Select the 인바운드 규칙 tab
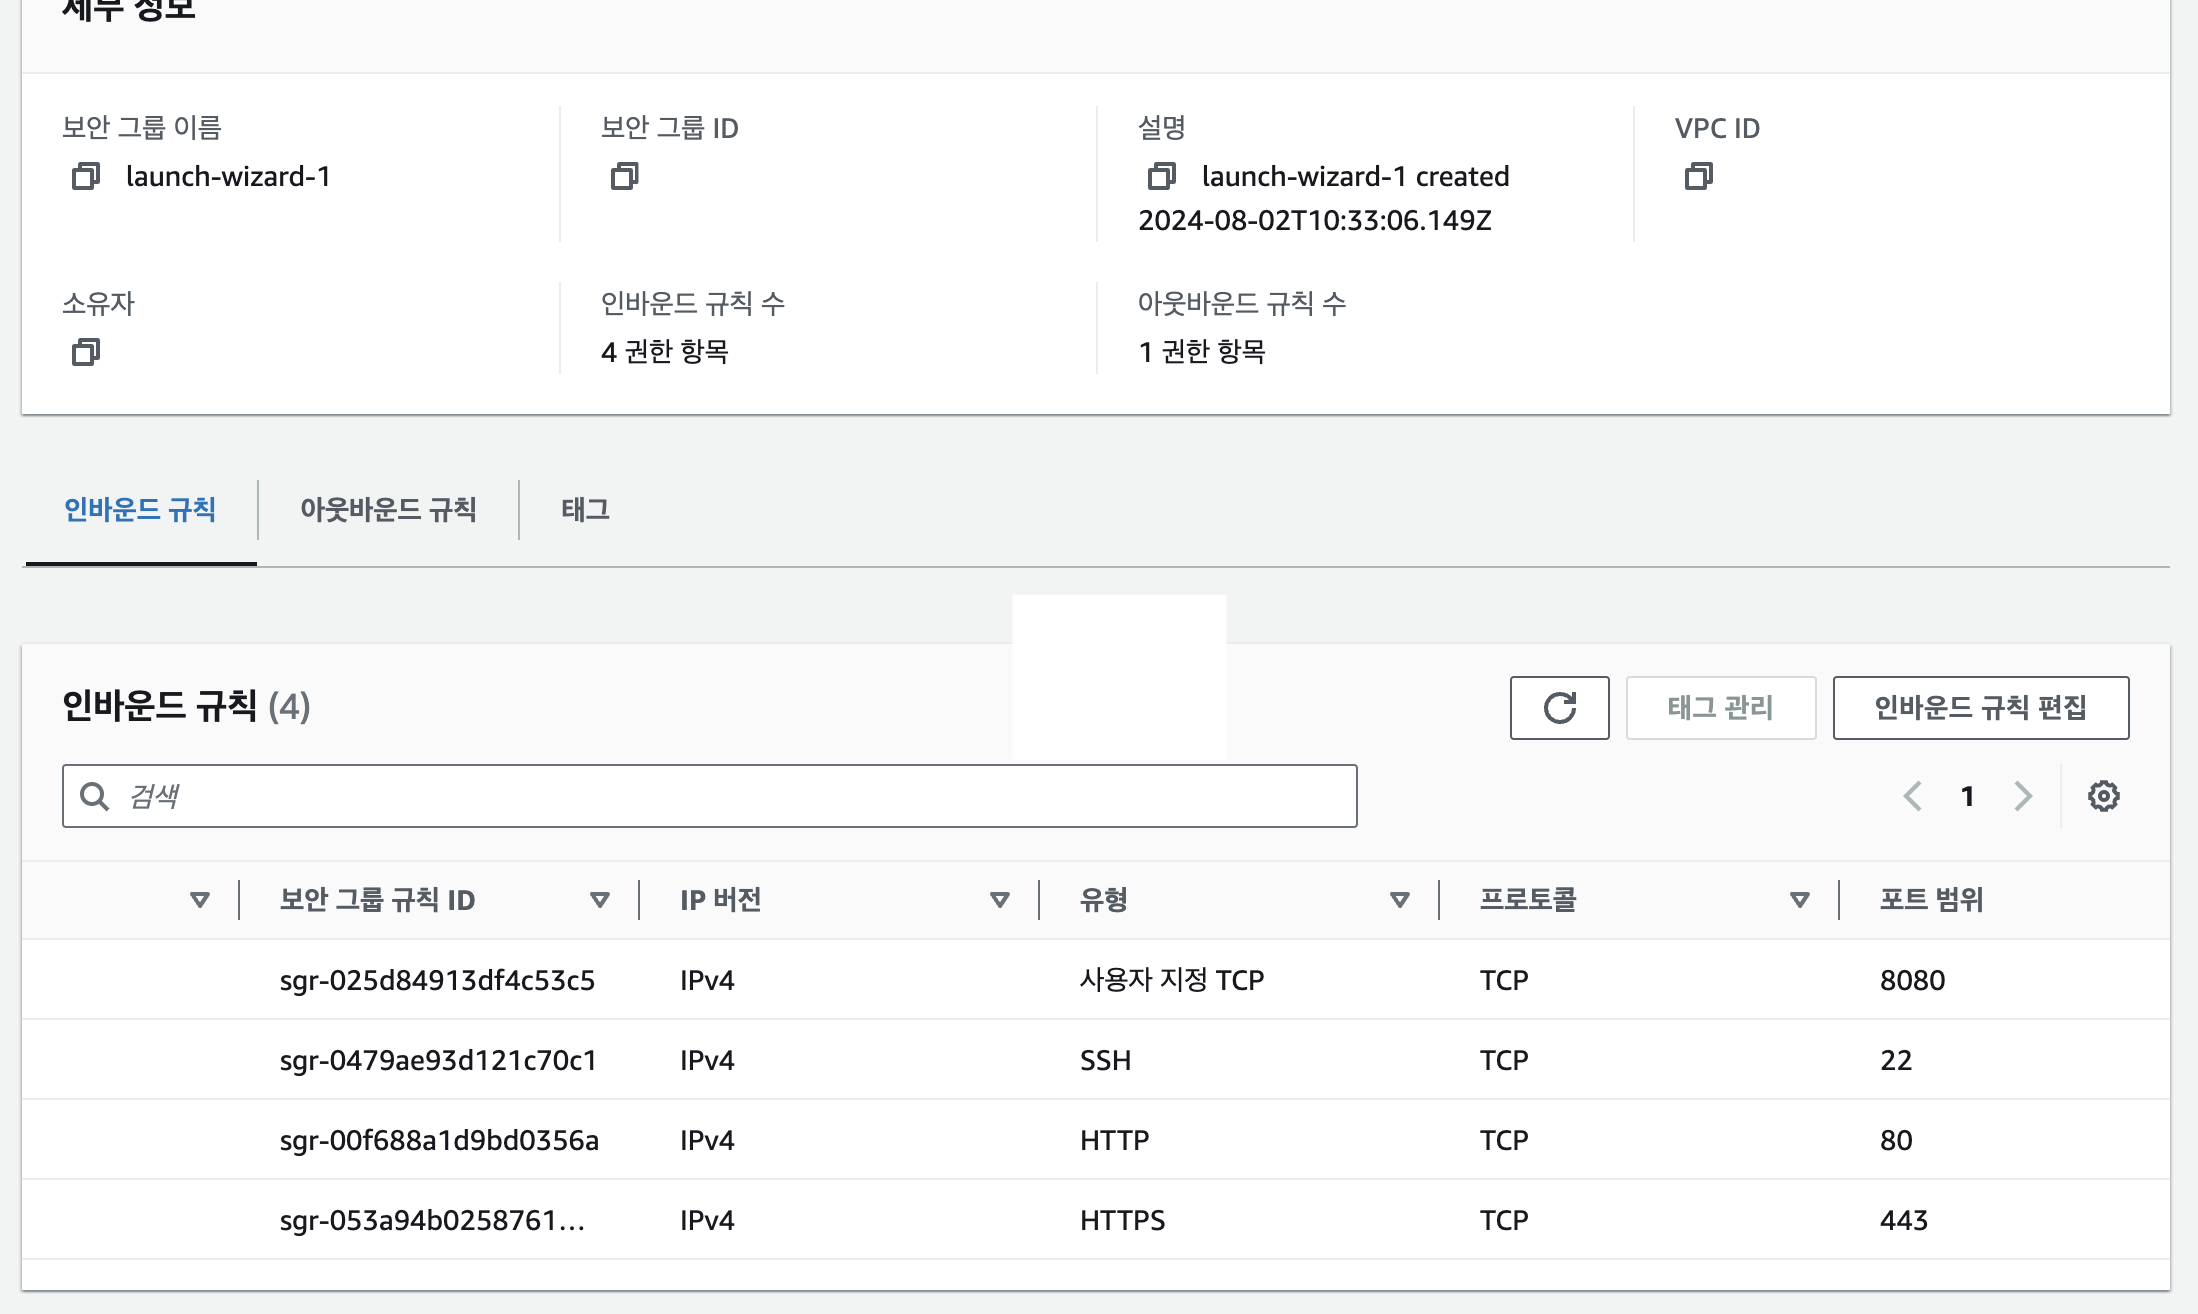Image resolution: width=2198 pixels, height=1314 pixels. tap(140, 510)
